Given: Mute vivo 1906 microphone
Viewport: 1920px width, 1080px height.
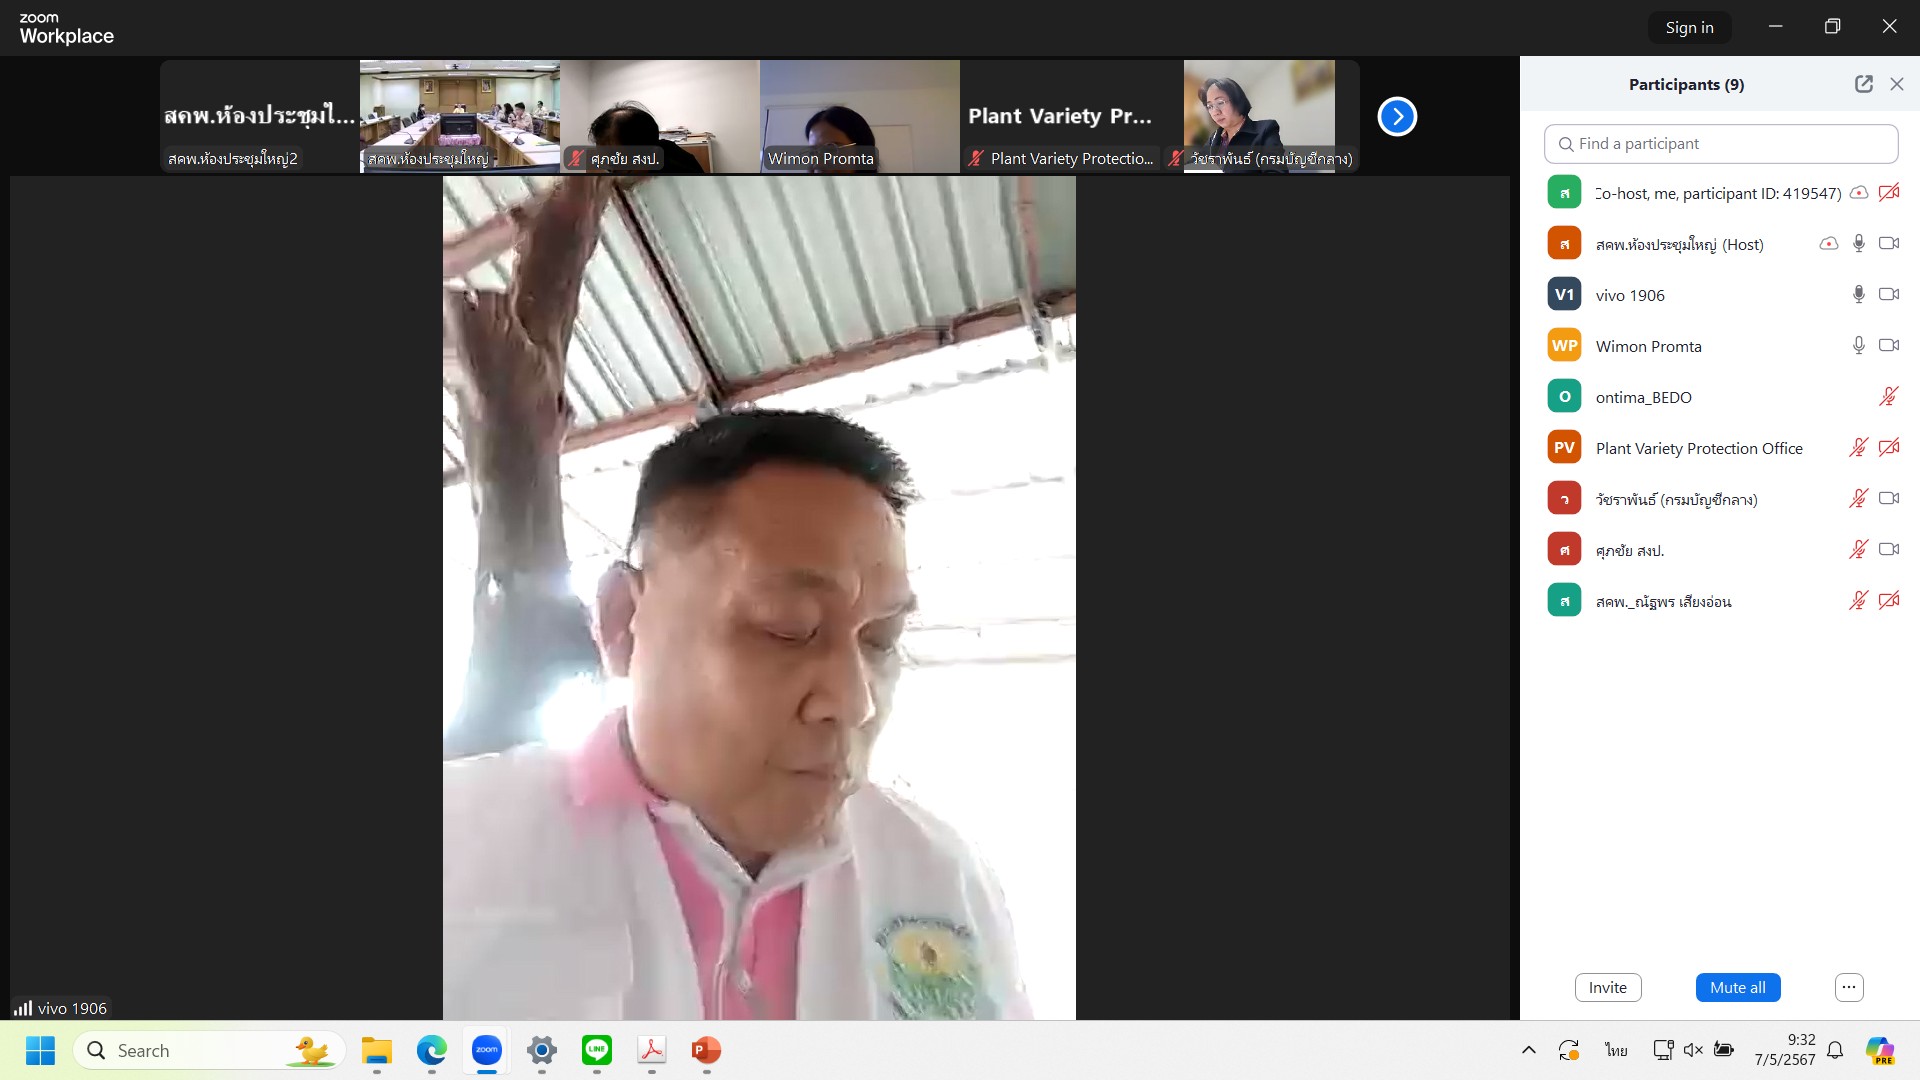Looking at the screenshot, I should pos(1859,295).
